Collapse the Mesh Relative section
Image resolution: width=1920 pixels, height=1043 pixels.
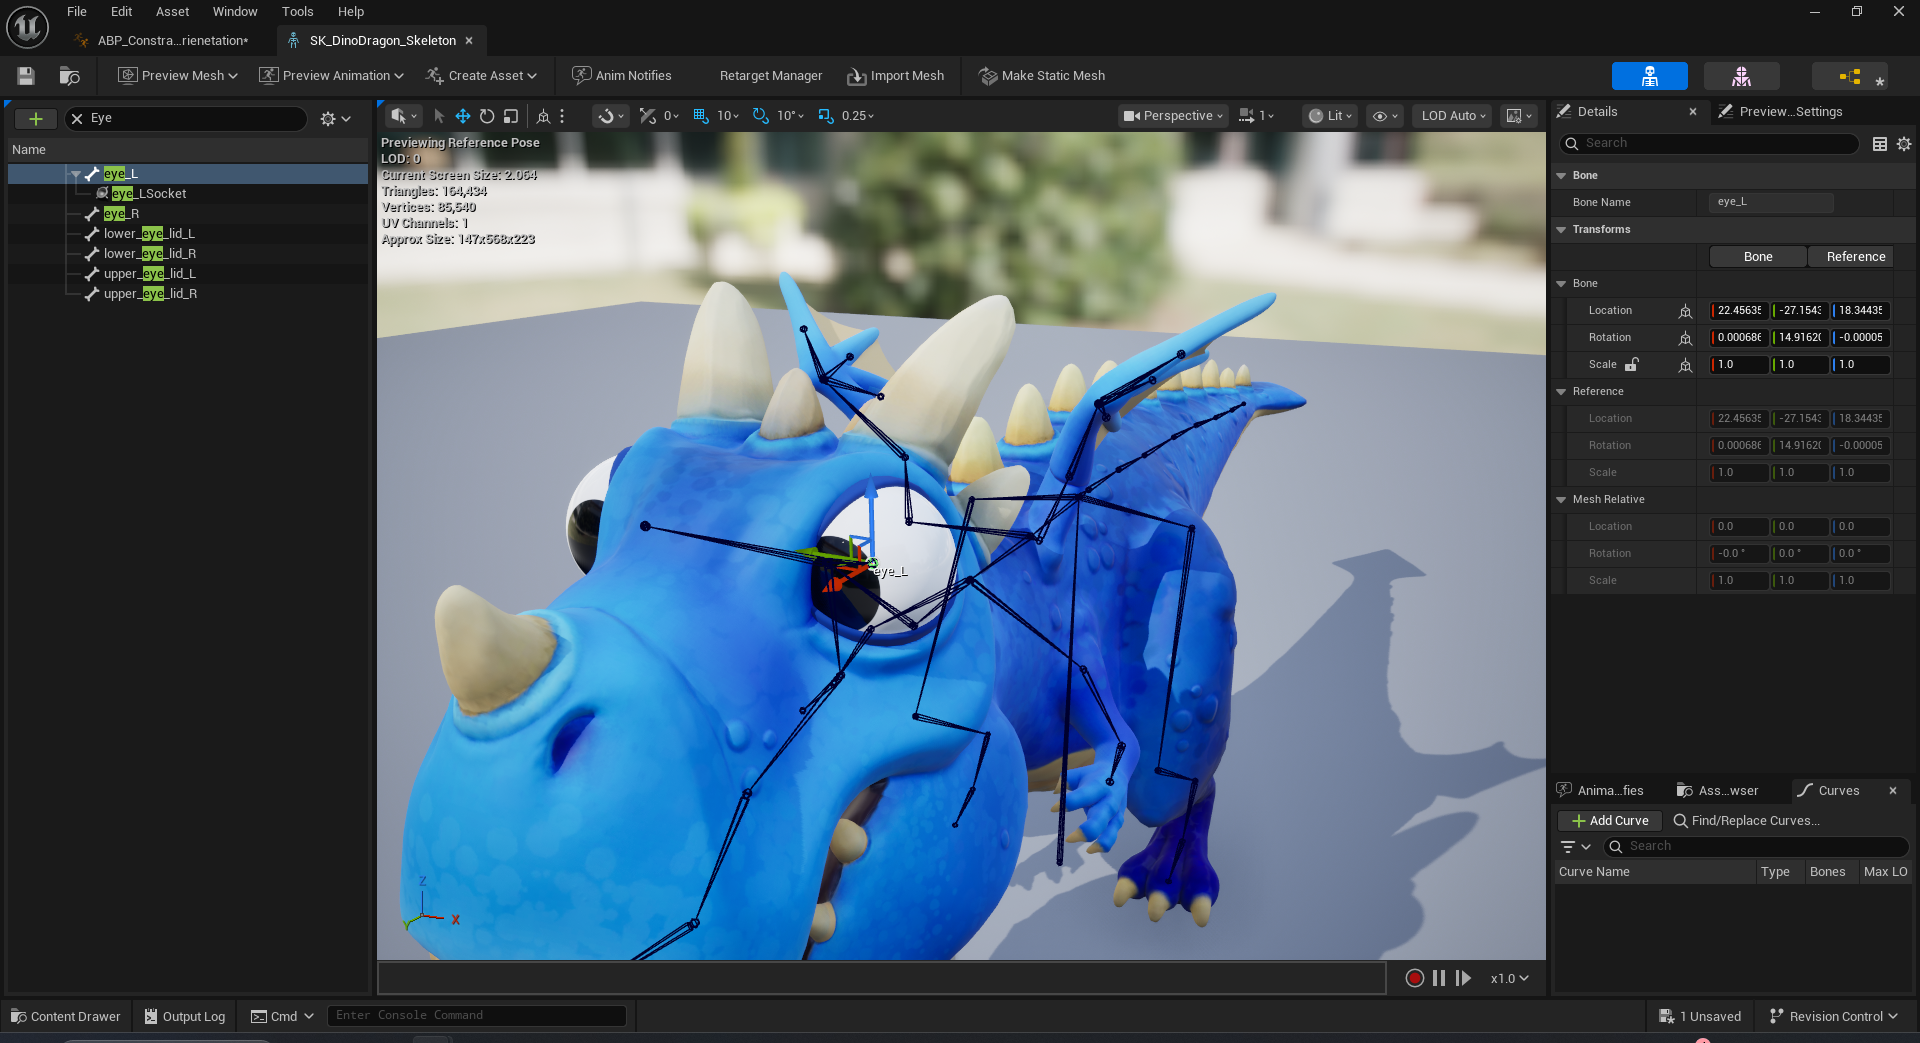(1561, 500)
